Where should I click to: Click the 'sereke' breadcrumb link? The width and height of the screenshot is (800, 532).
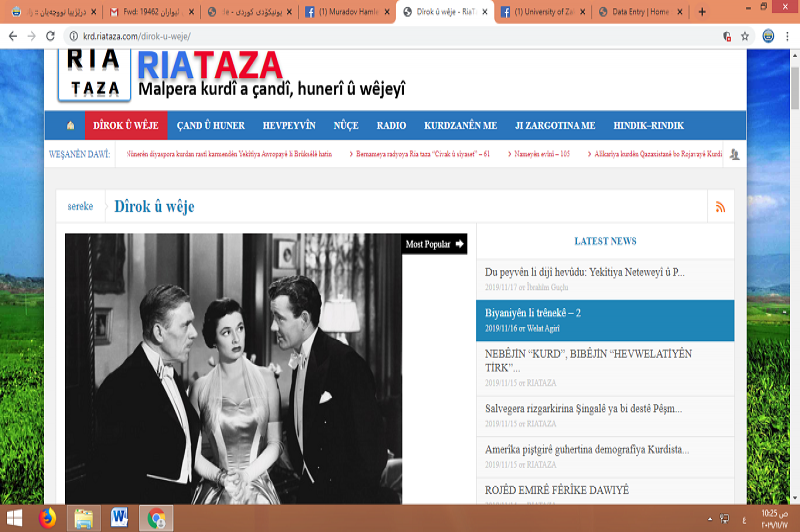tap(80, 206)
